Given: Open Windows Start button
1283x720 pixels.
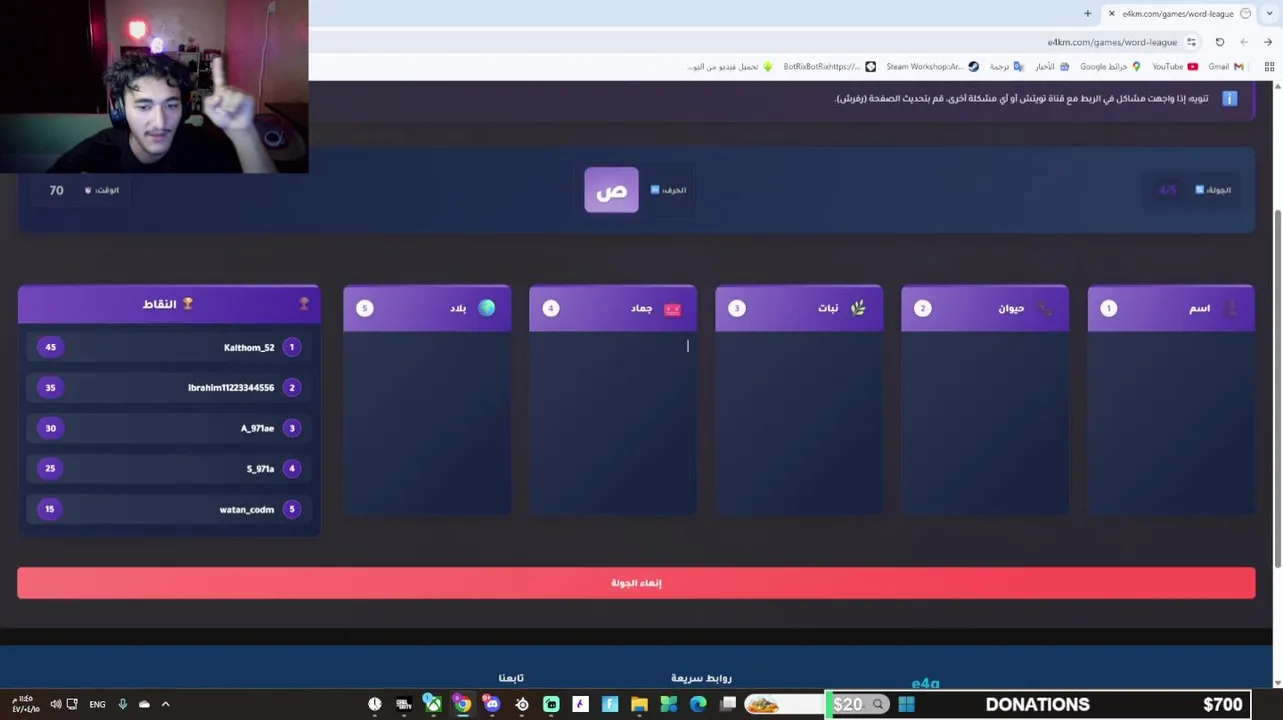Looking at the screenshot, I should coord(906,704).
